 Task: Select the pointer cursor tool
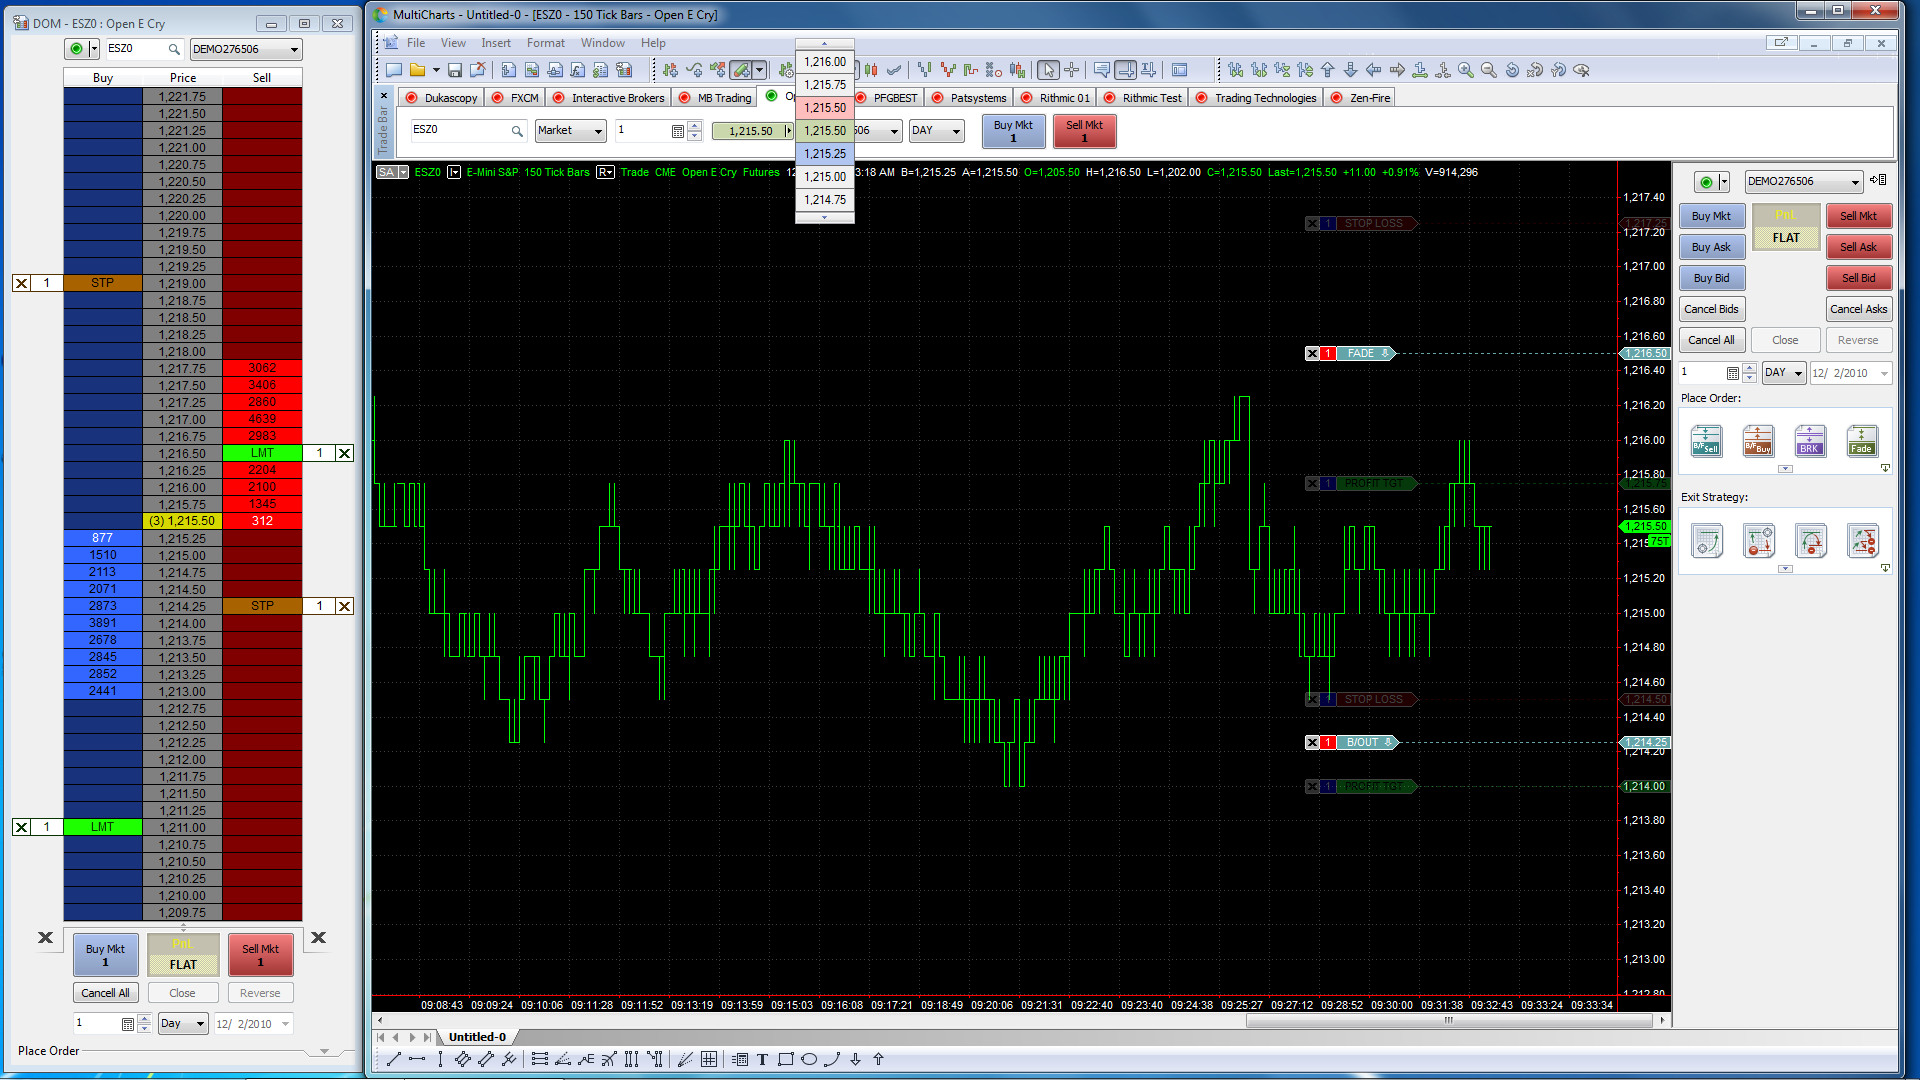[1048, 70]
